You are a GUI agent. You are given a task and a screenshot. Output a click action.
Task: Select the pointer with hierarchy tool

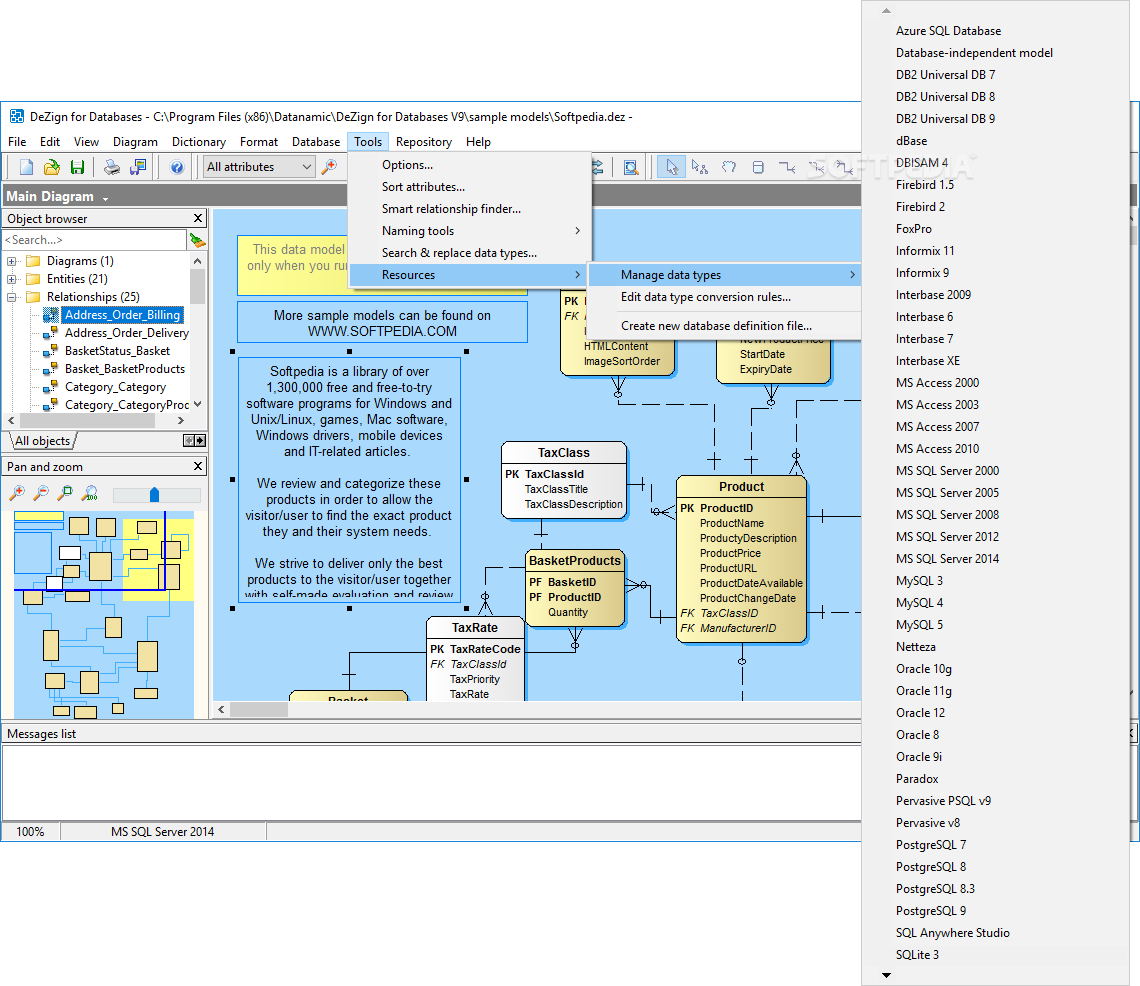coord(699,167)
